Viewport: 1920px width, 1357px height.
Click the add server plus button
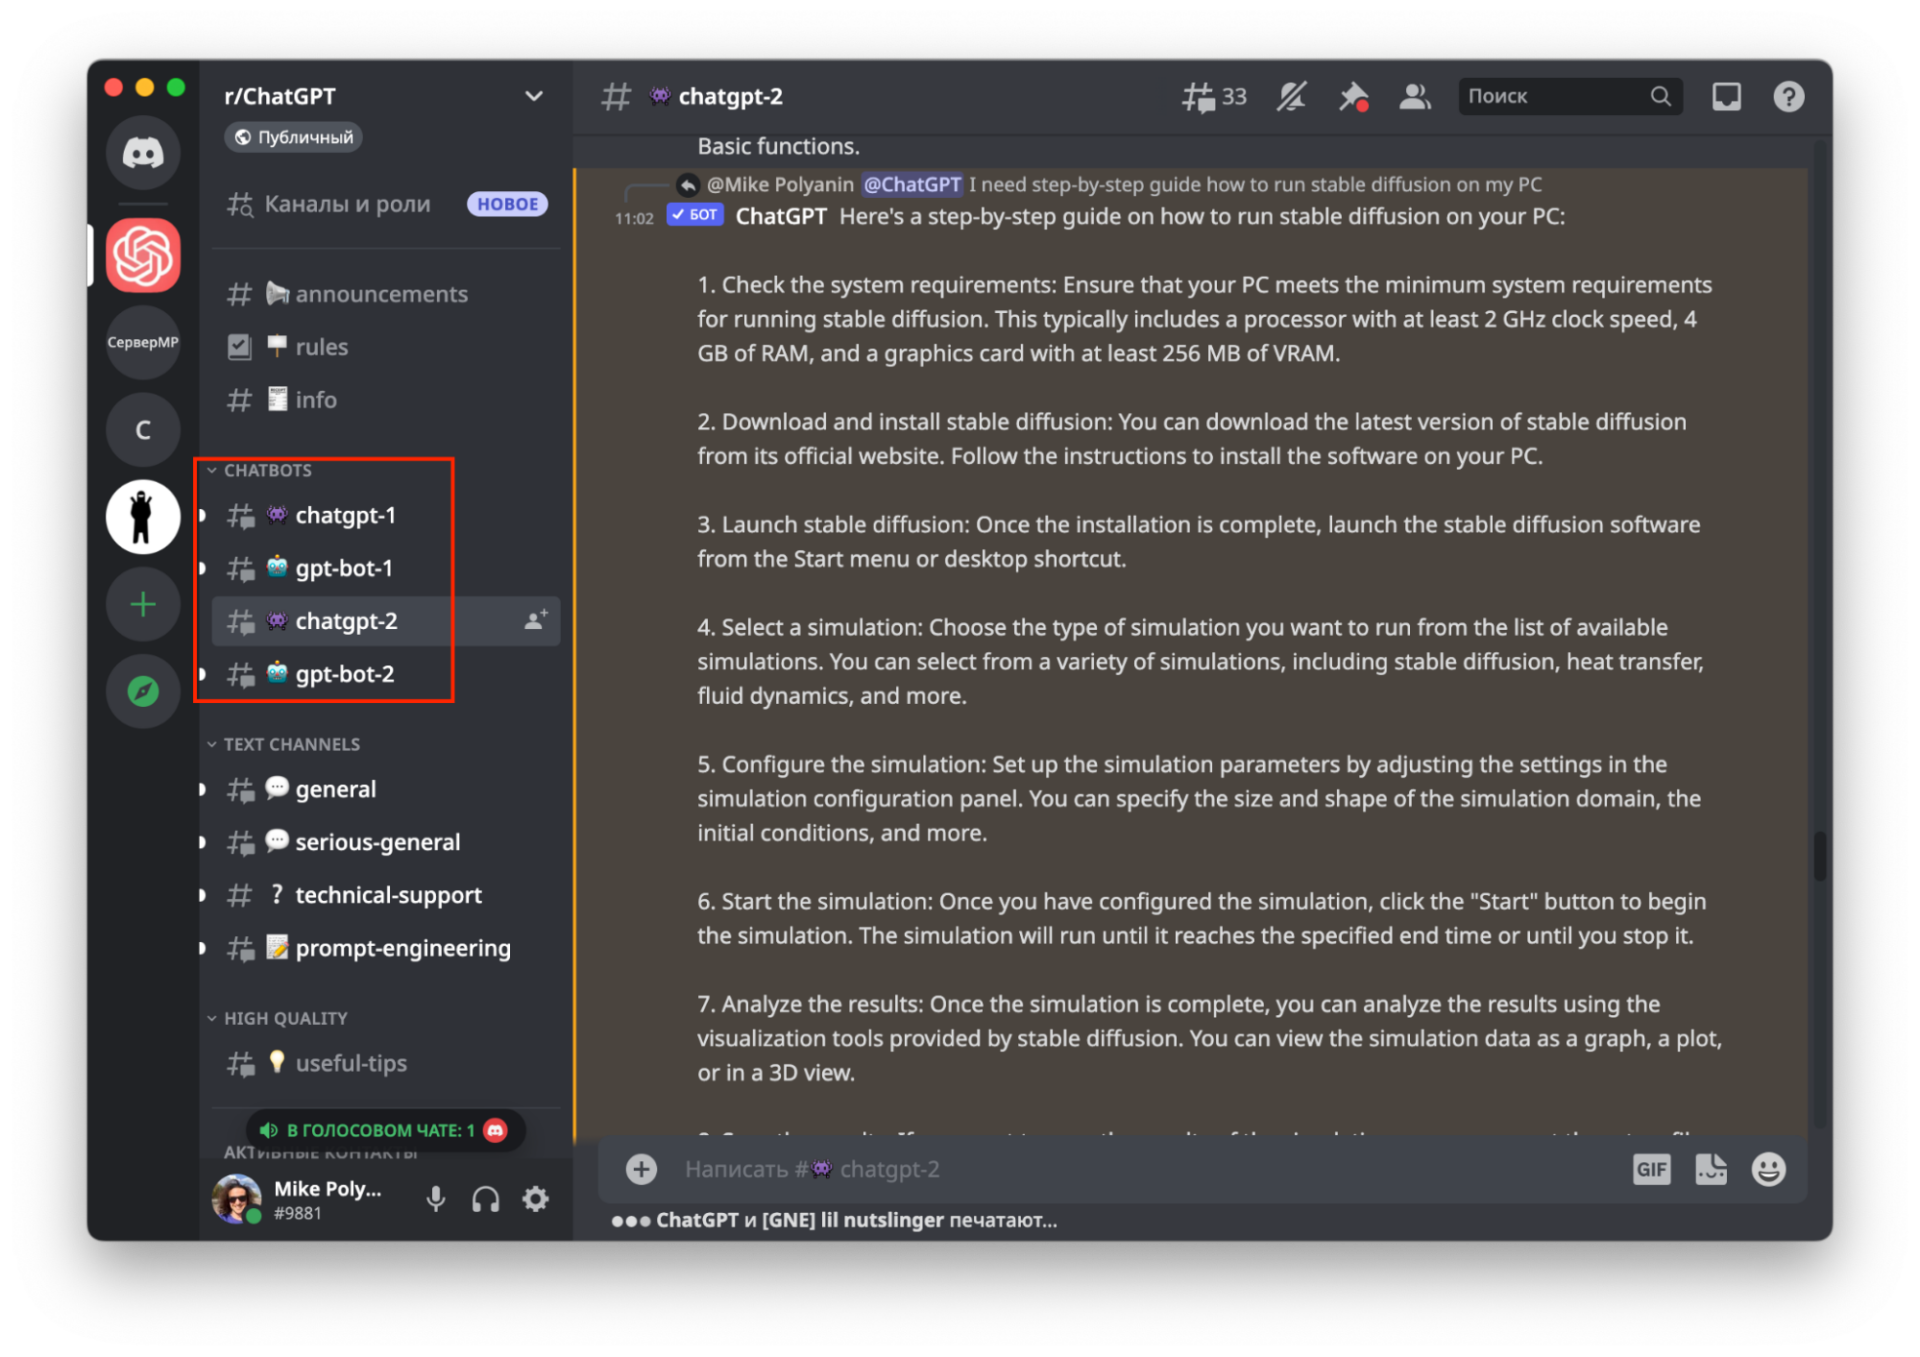tap(143, 604)
